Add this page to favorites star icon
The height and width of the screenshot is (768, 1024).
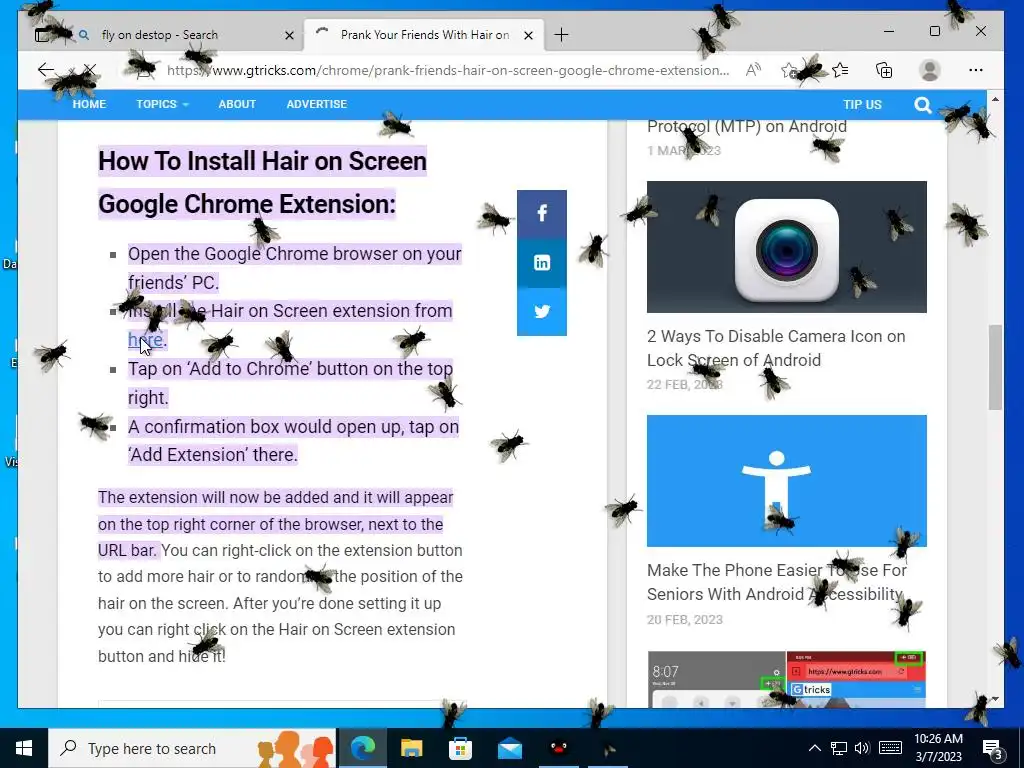790,70
